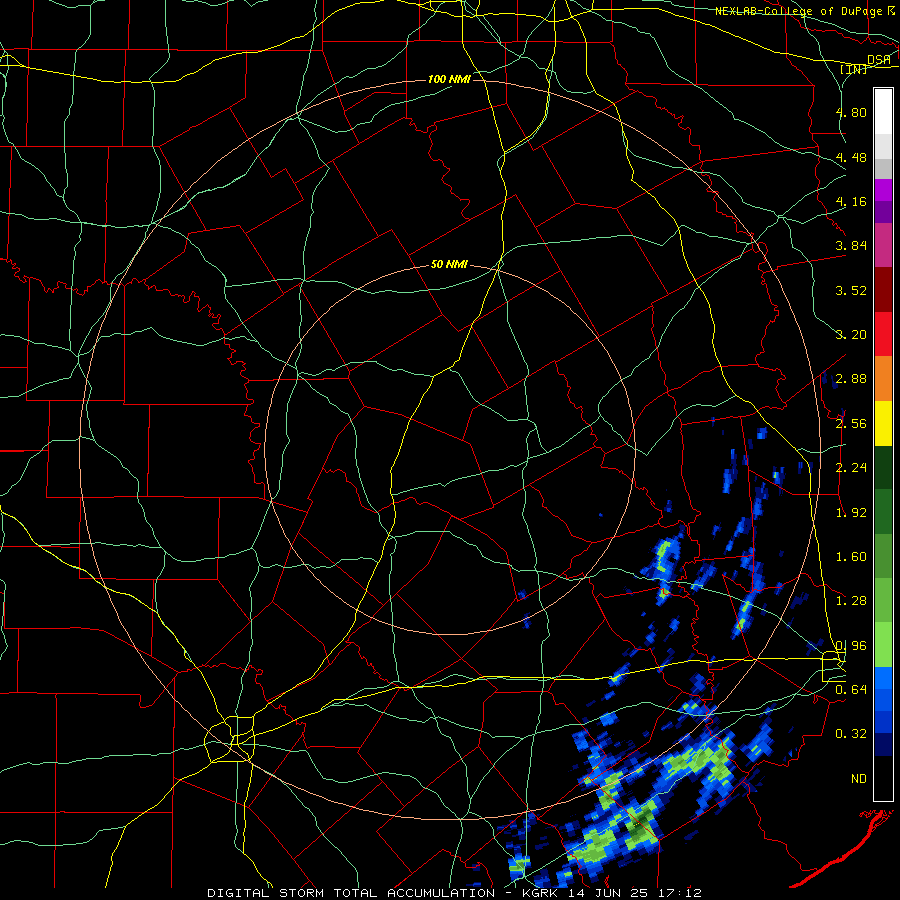Click the 0.96 legend value
The image size is (900, 900).
(851, 646)
